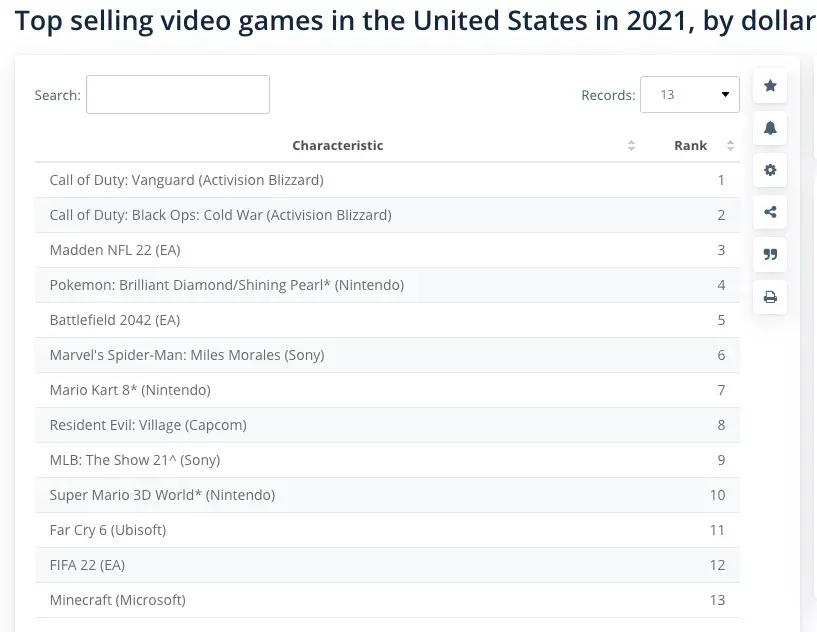Screen dimensions: 817x632
Task: Click the Search input field
Action: (x=178, y=95)
